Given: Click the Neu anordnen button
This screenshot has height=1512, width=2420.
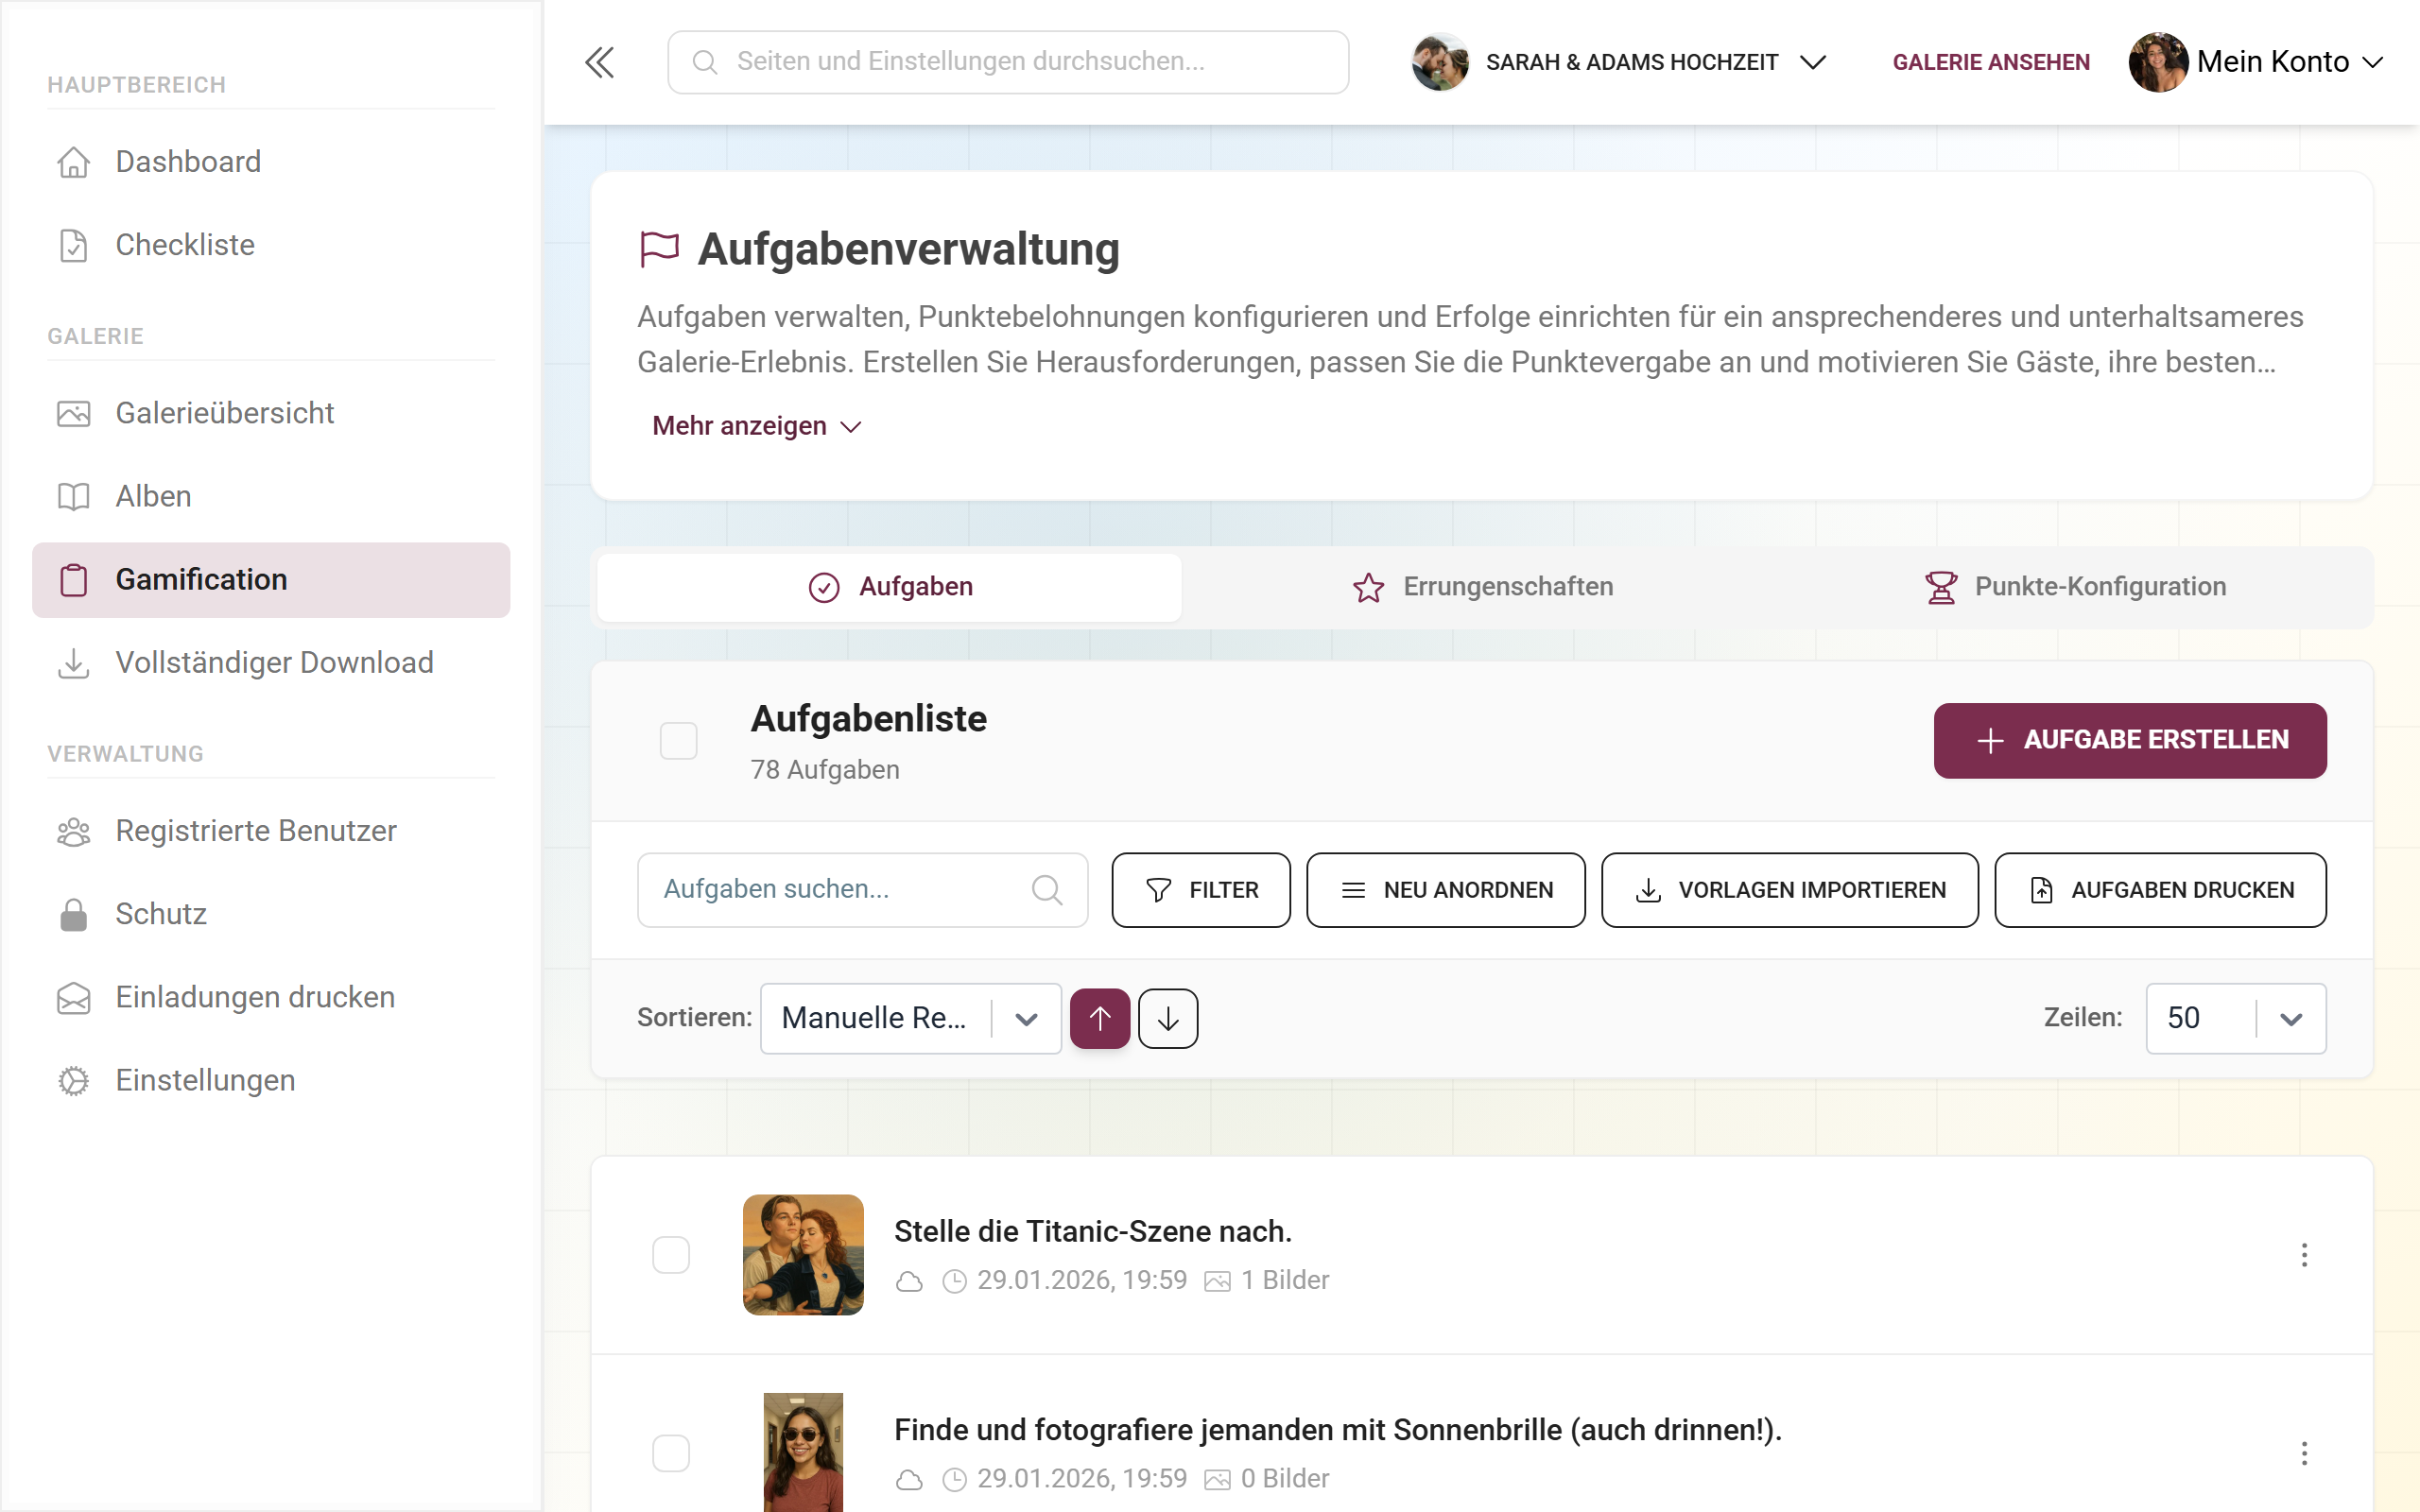Looking at the screenshot, I should (1445, 889).
